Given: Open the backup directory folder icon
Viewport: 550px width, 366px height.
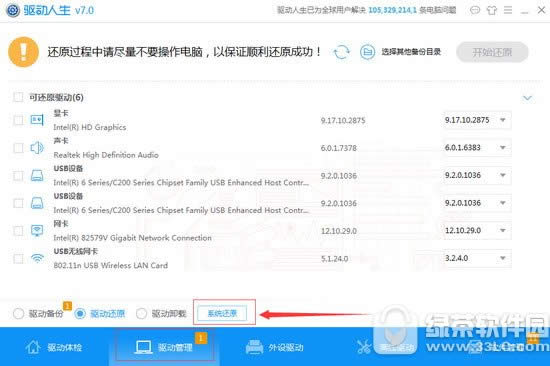Looking at the screenshot, I should pyautogui.click(x=367, y=52).
